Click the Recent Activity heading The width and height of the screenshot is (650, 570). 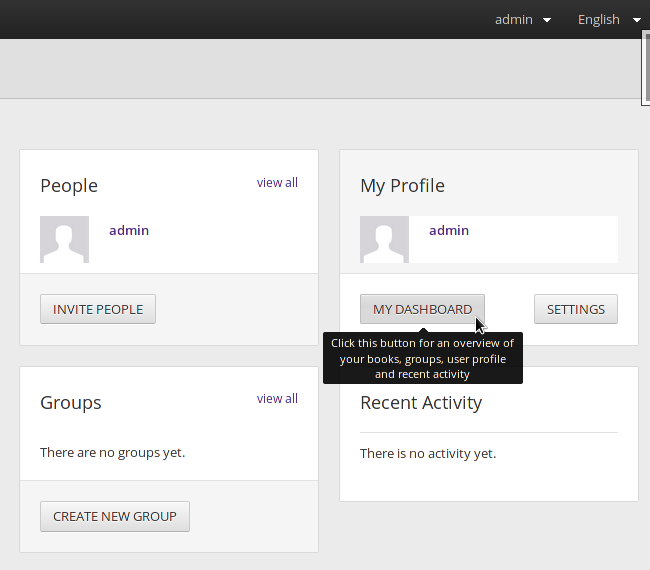tap(421, 403)
